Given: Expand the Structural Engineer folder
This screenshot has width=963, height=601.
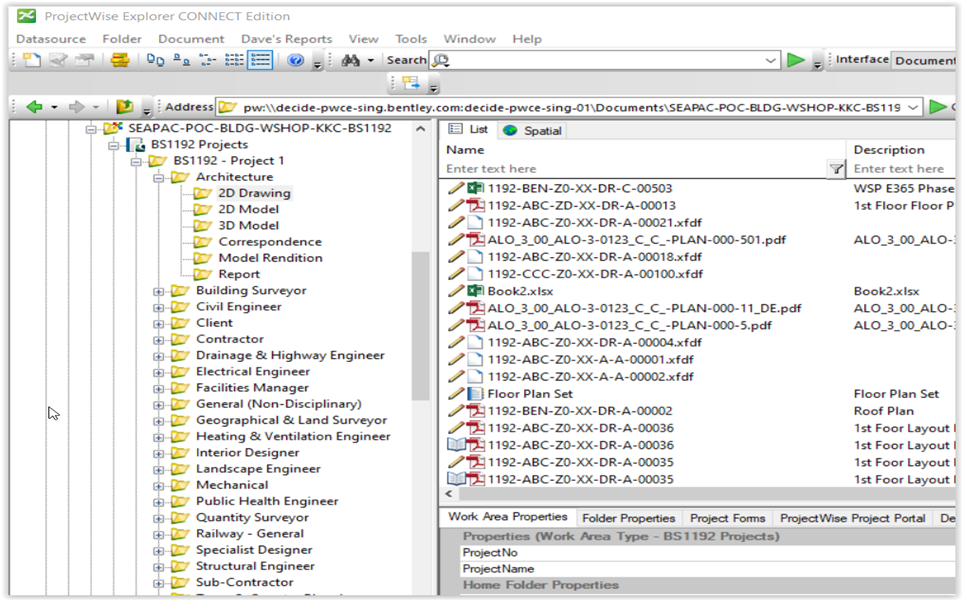Looking at the screenshot, I should [158, 567].
